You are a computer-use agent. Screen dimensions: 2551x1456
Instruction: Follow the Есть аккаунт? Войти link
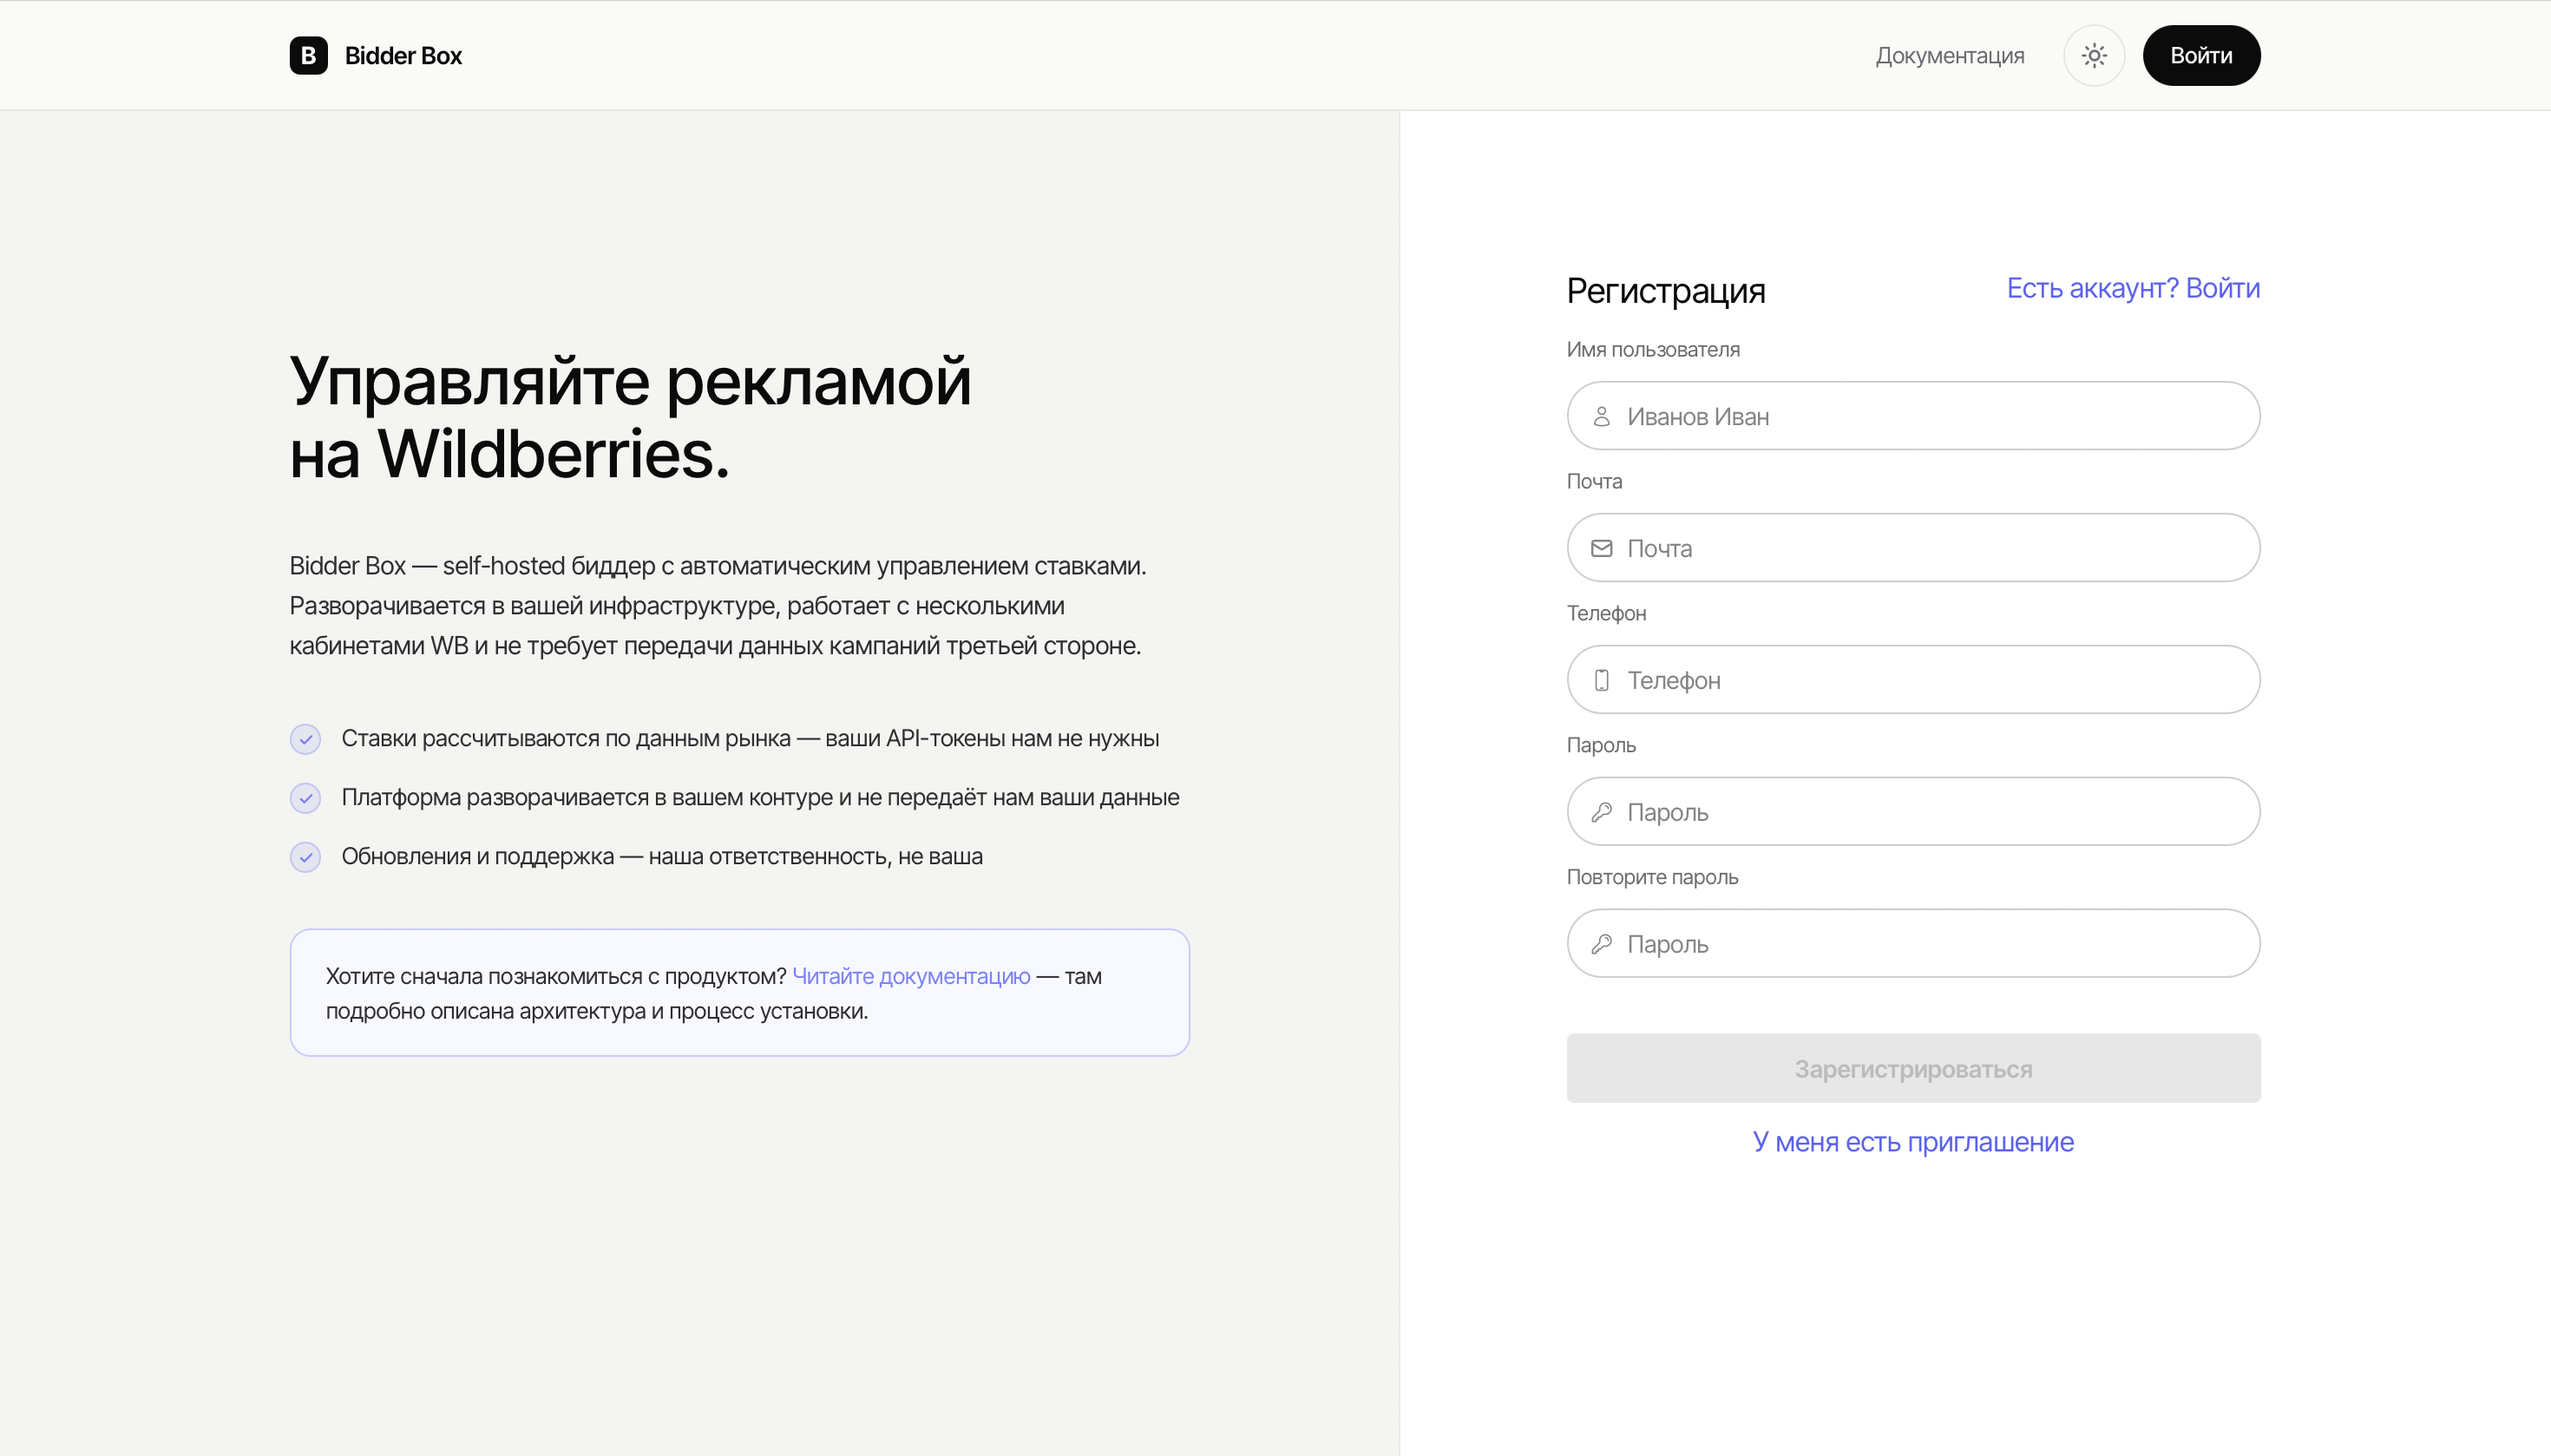2132,288
